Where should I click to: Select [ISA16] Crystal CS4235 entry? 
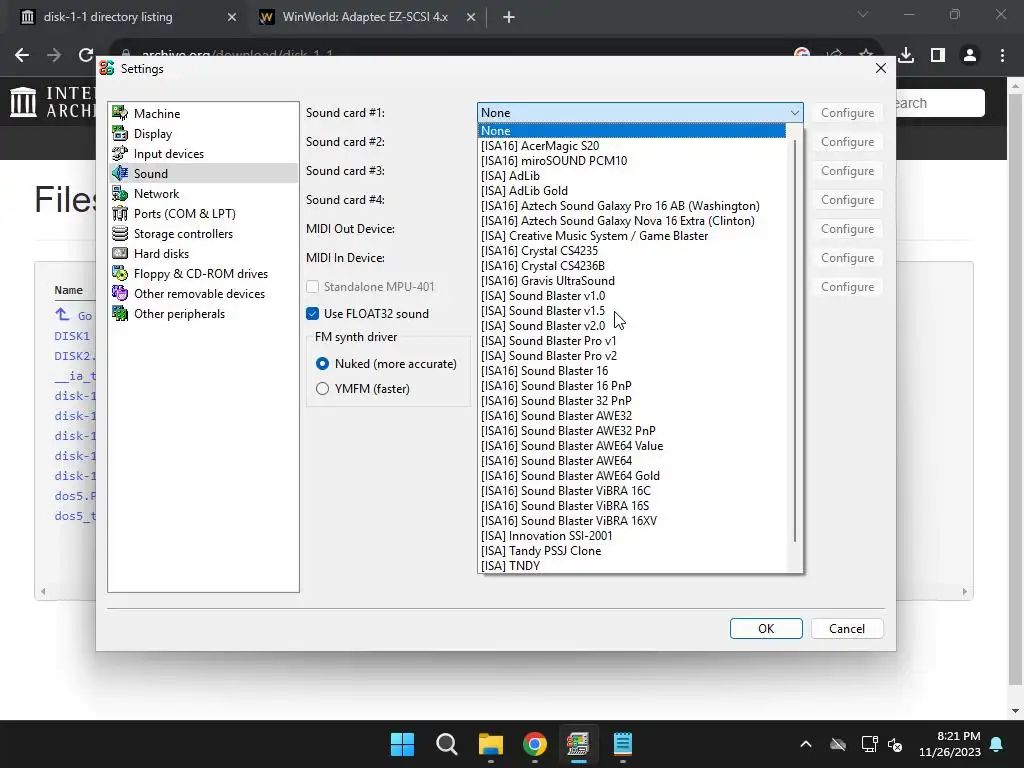click(x=632, y=251)
